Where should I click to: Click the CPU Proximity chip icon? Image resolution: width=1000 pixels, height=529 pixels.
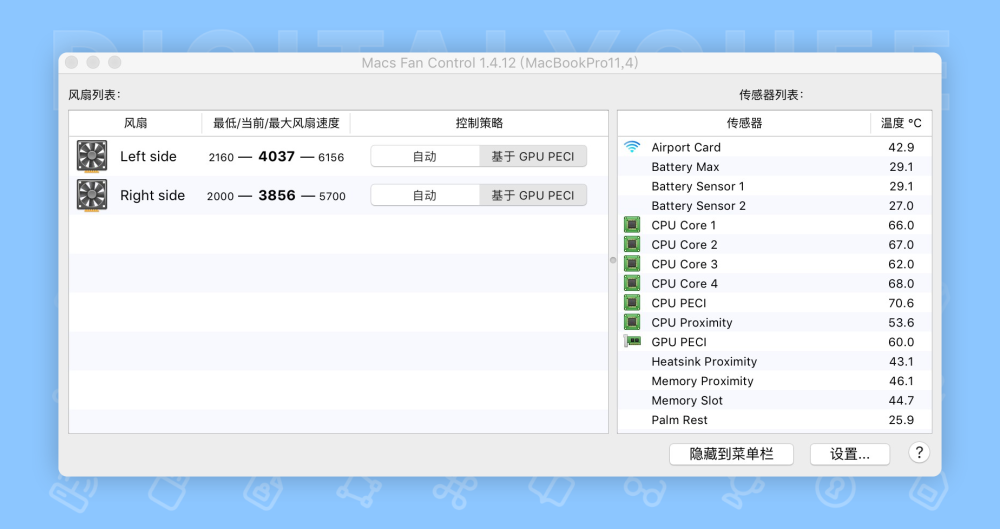point(631,322)
